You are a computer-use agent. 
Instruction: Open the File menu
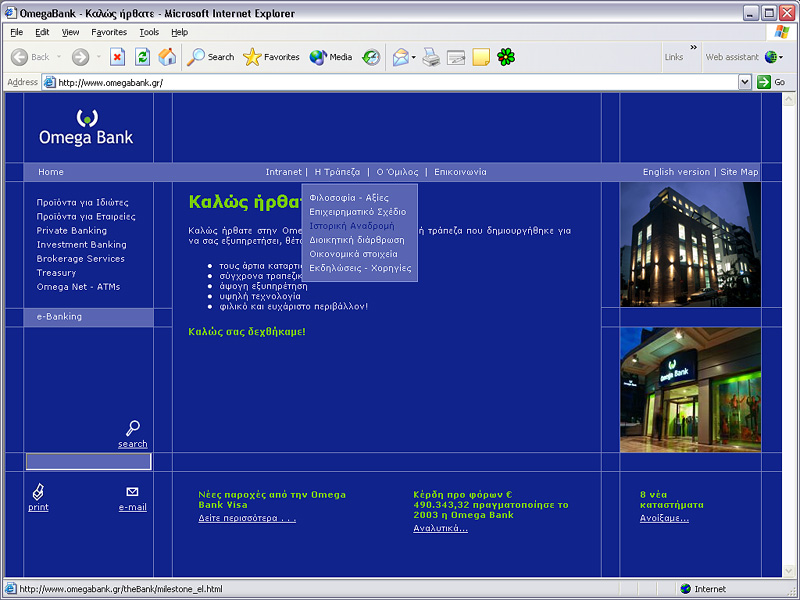[x=16, y=32]
